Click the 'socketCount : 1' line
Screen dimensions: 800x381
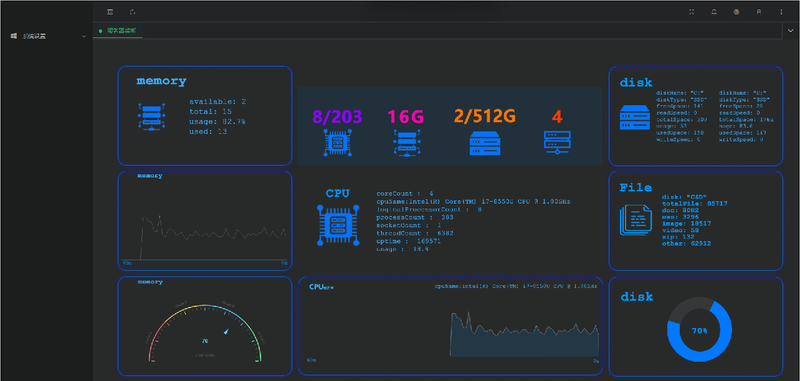click(x=409, y=225)
